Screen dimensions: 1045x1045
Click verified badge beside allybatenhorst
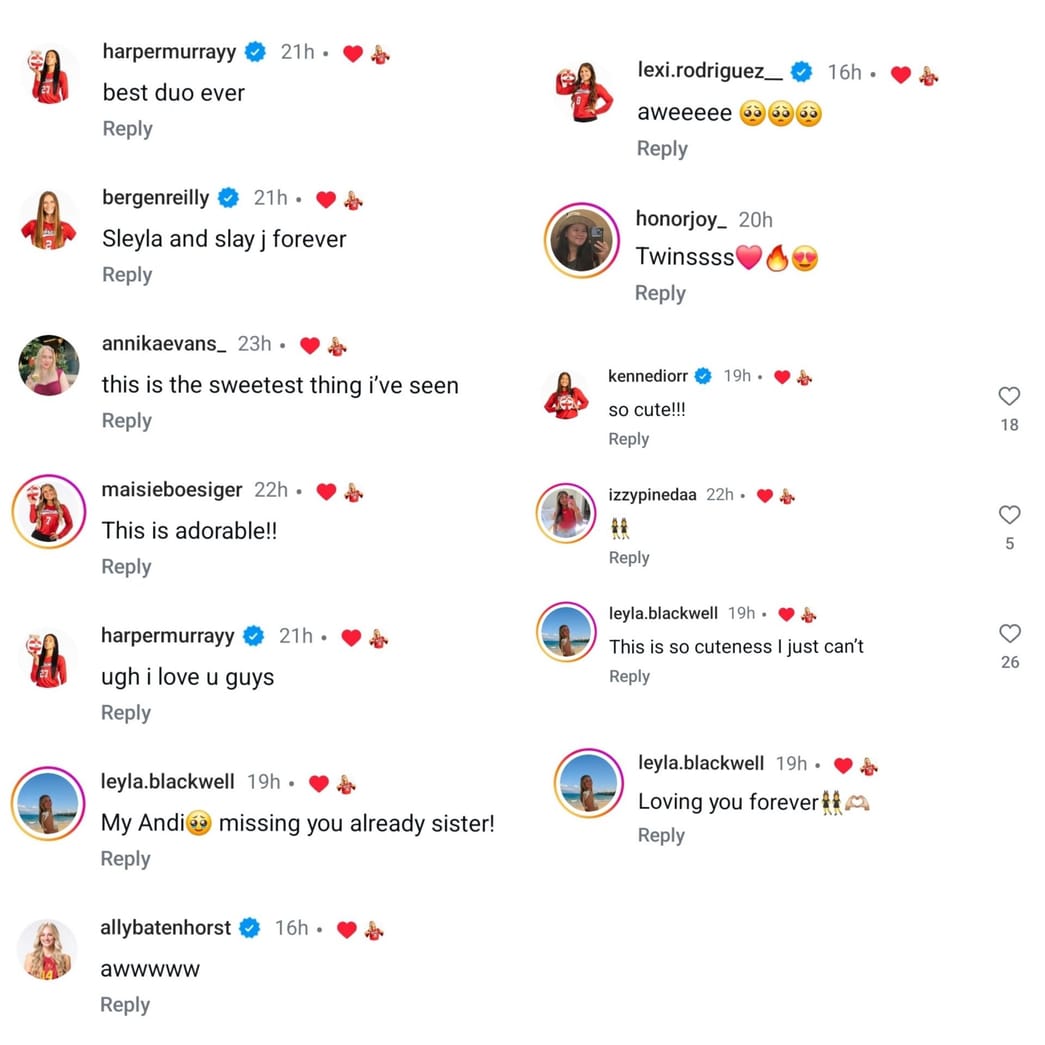click(x=250, y=928)
